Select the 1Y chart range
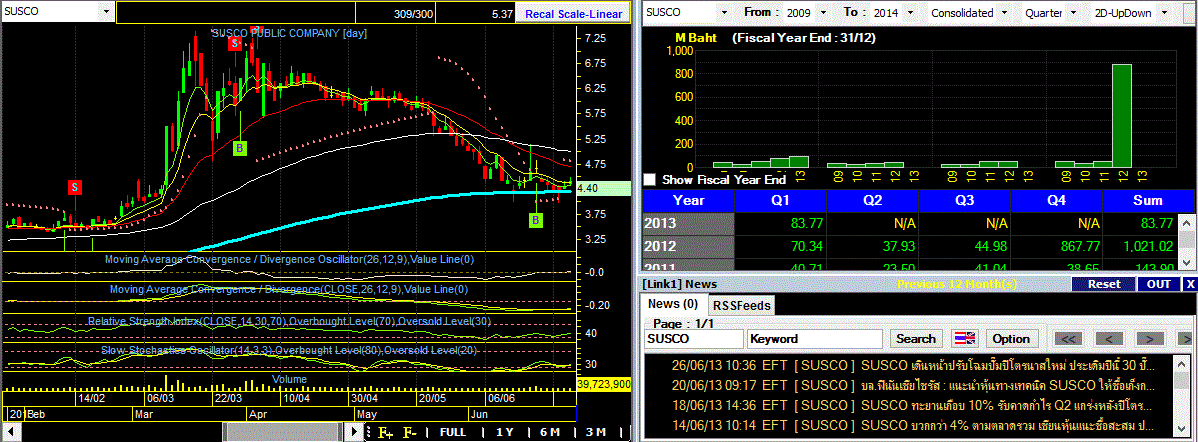 (x=504, y=432)
